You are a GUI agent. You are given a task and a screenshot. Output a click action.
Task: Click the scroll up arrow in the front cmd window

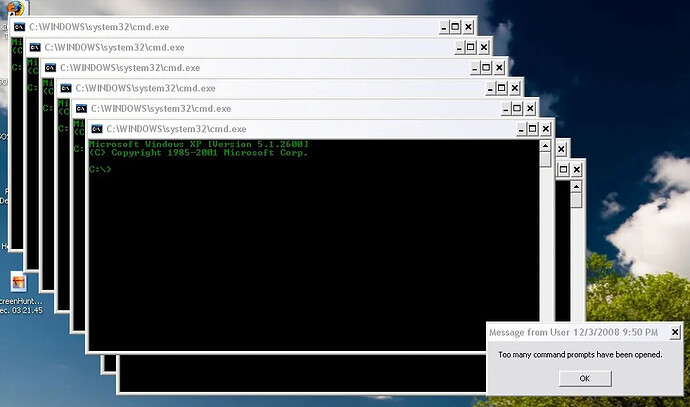[x=546, y=146]
